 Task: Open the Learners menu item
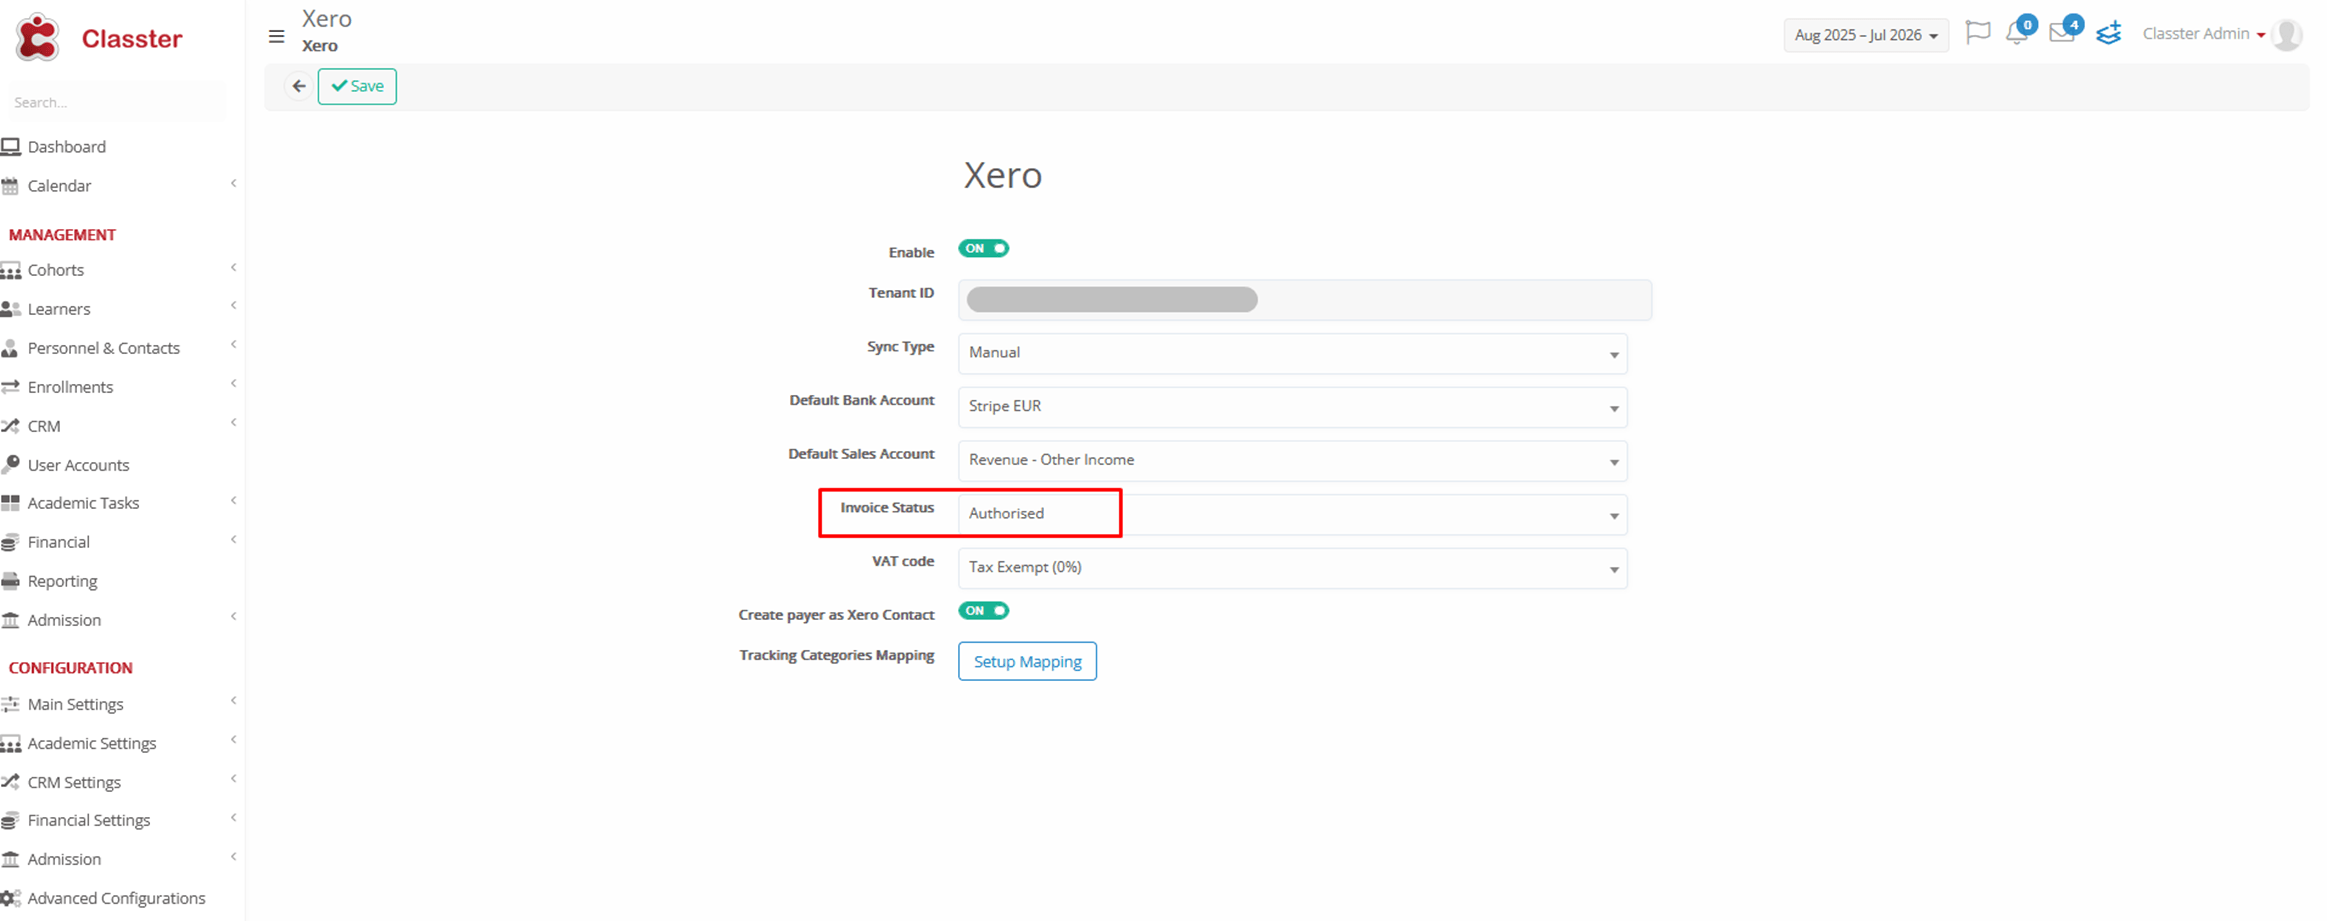point(59,309)
